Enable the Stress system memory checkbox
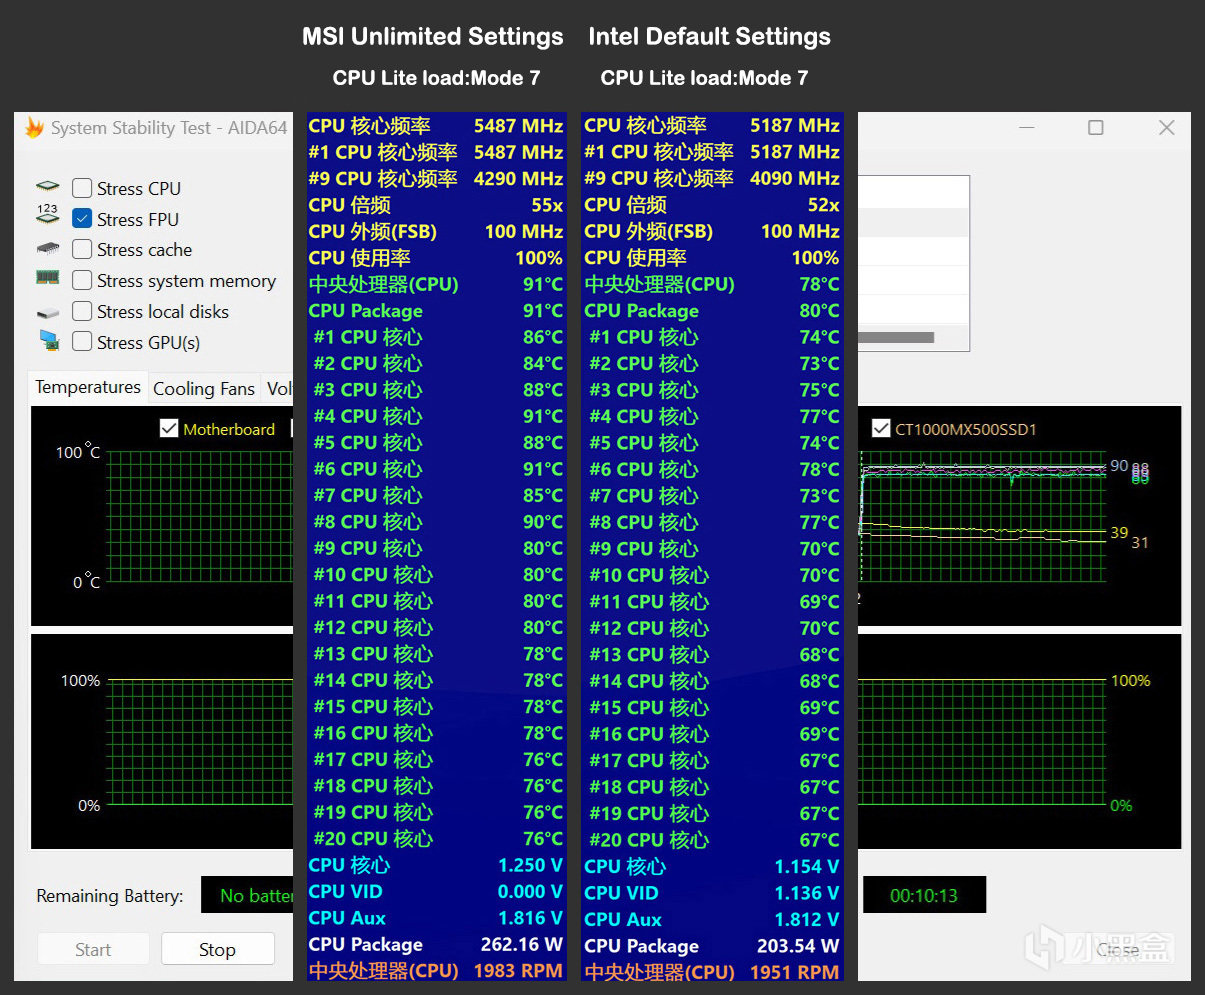1205x995 pixels. click(x=82, y=281)
